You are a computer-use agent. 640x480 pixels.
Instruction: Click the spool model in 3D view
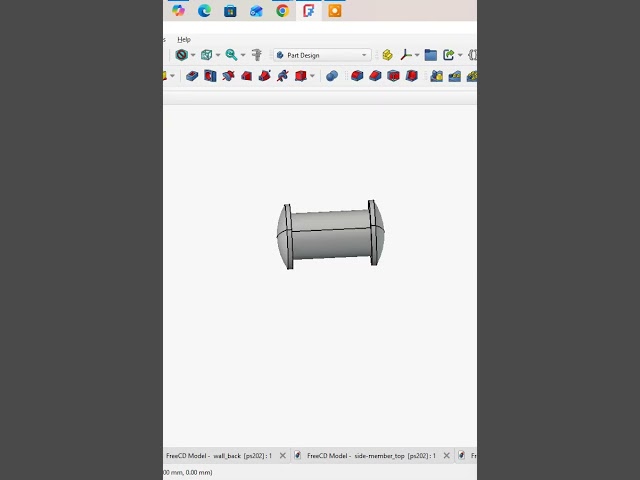pyautogui.click(x=331, y=235)
